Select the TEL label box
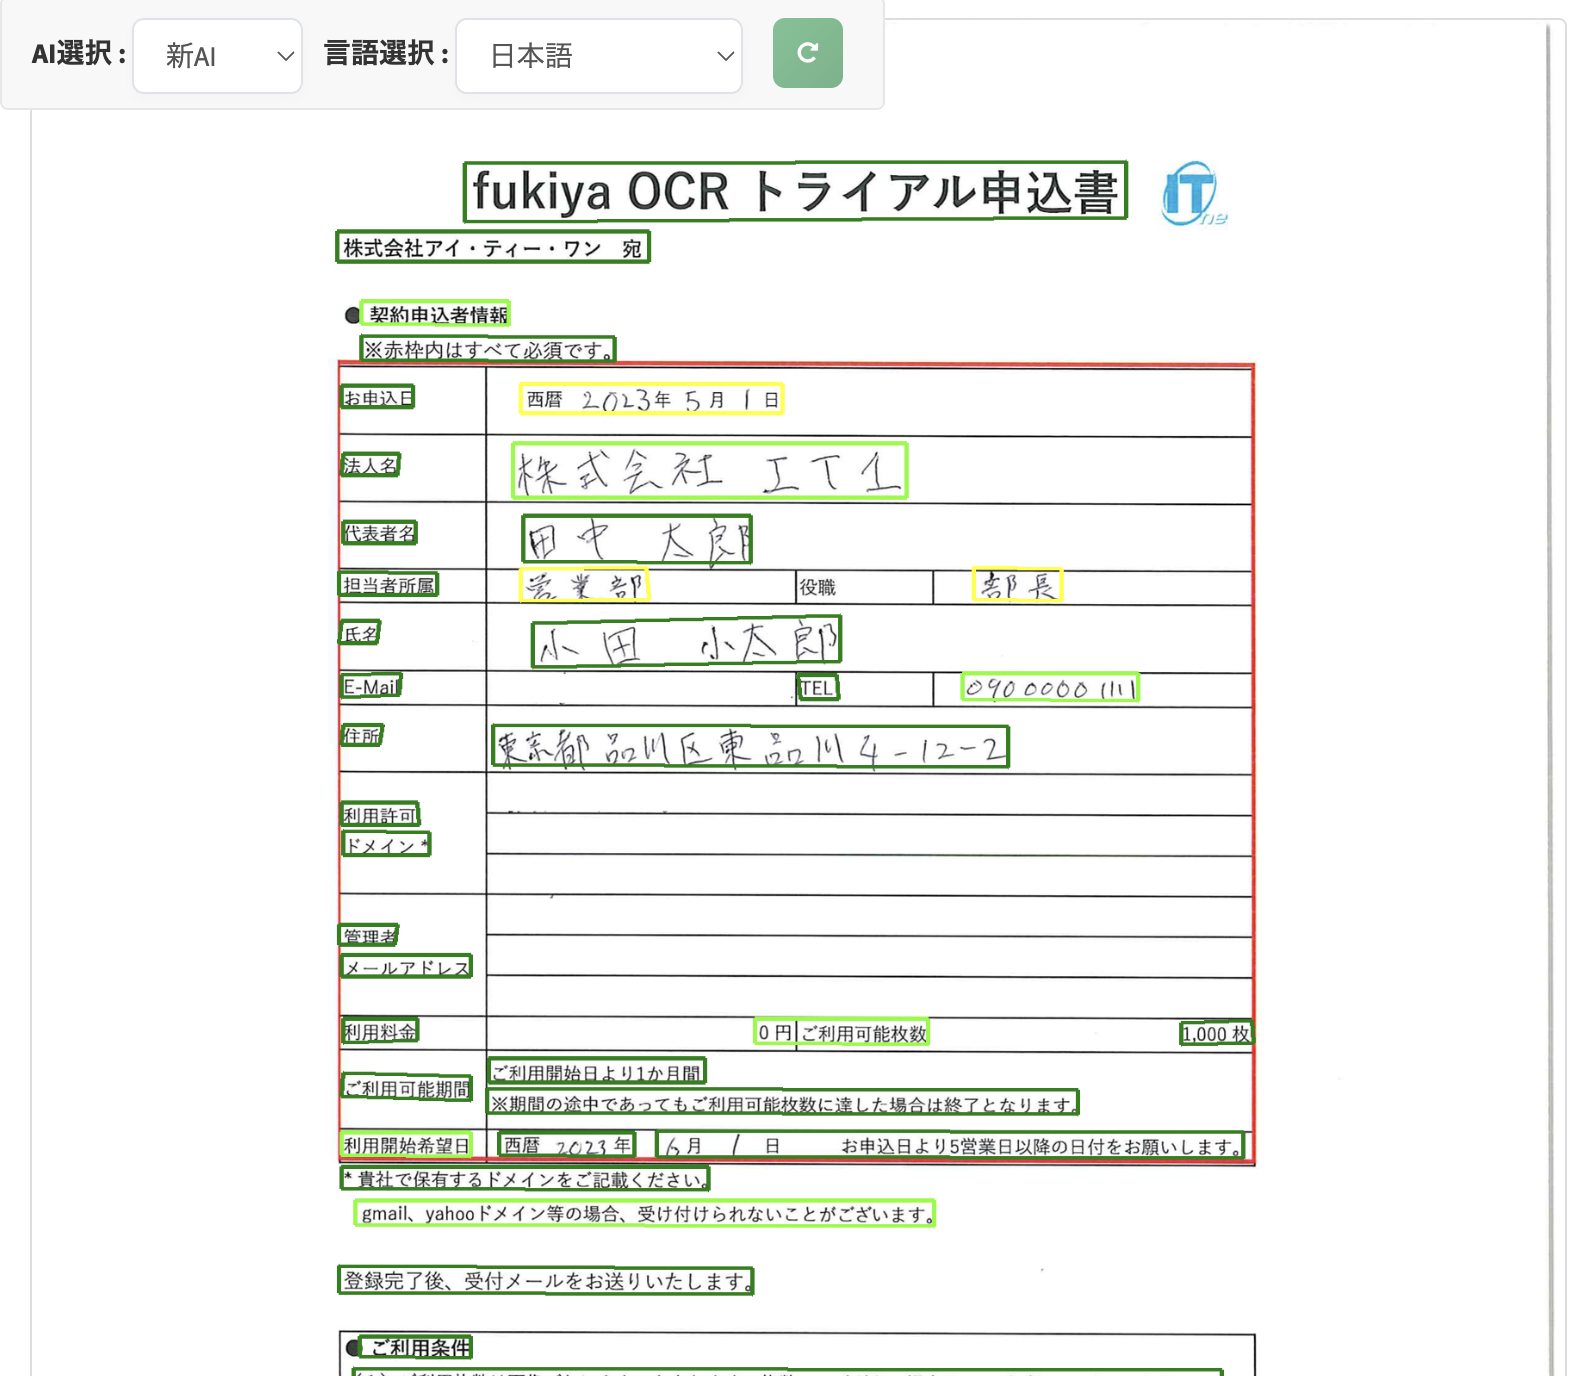 [x=817, y=687]
